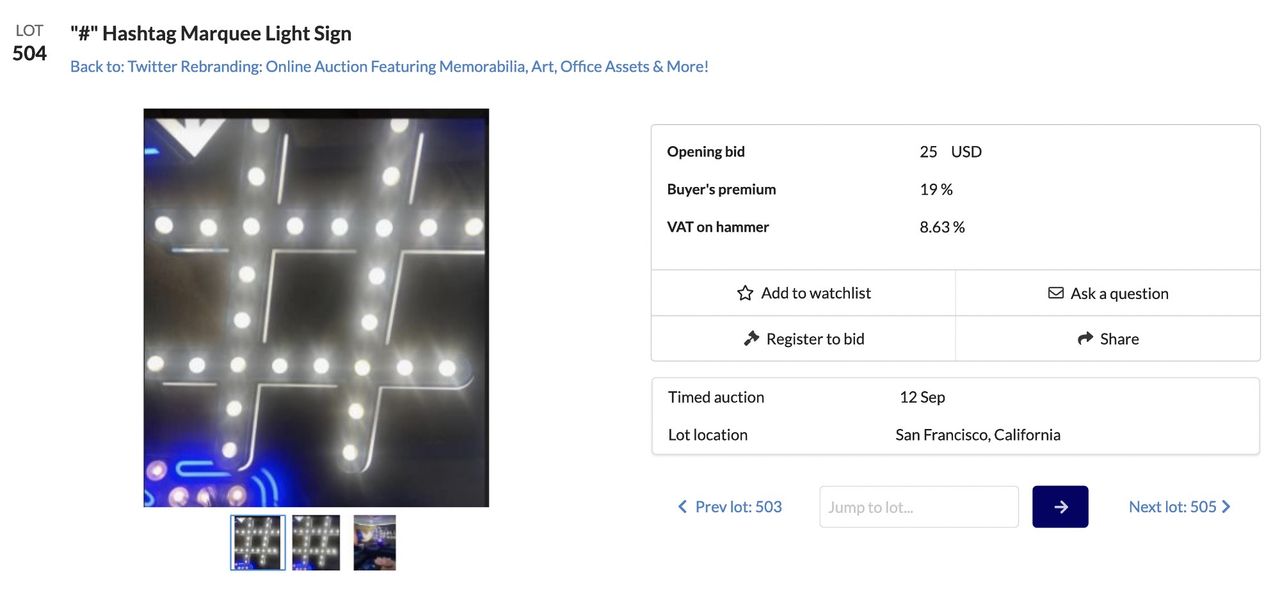Image resolution: width=1280 pixels, height=607 pixels.
Task: Select the first hashtag sign thumbnail
Action: (258, 543)
